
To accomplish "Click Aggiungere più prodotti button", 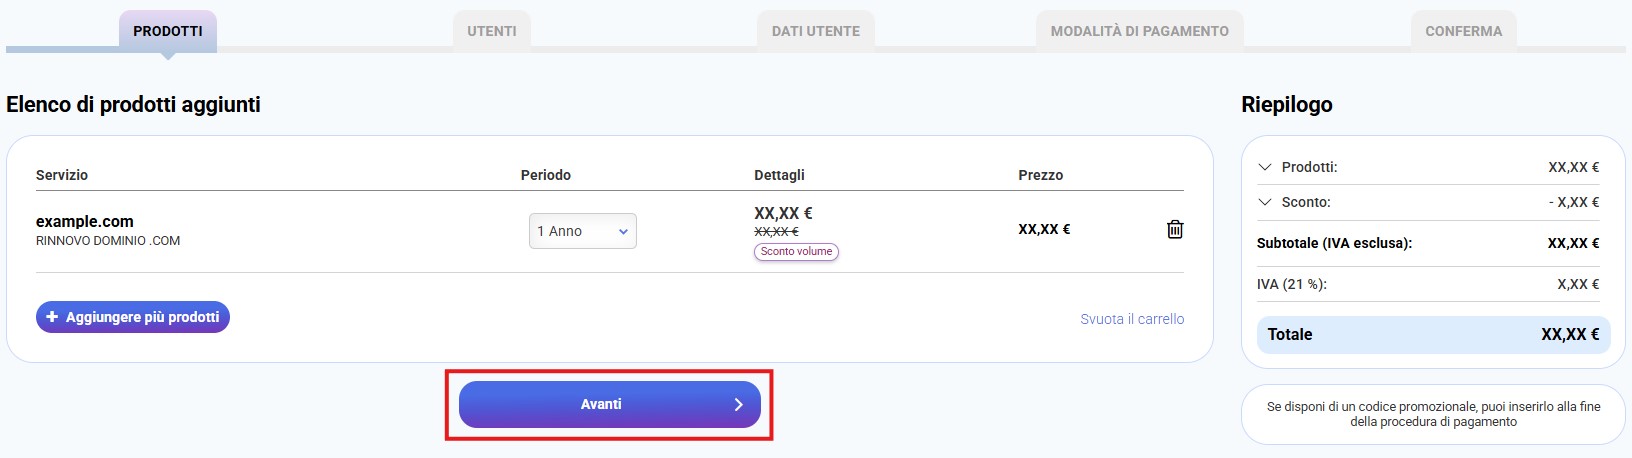I will tap(133, 317).
